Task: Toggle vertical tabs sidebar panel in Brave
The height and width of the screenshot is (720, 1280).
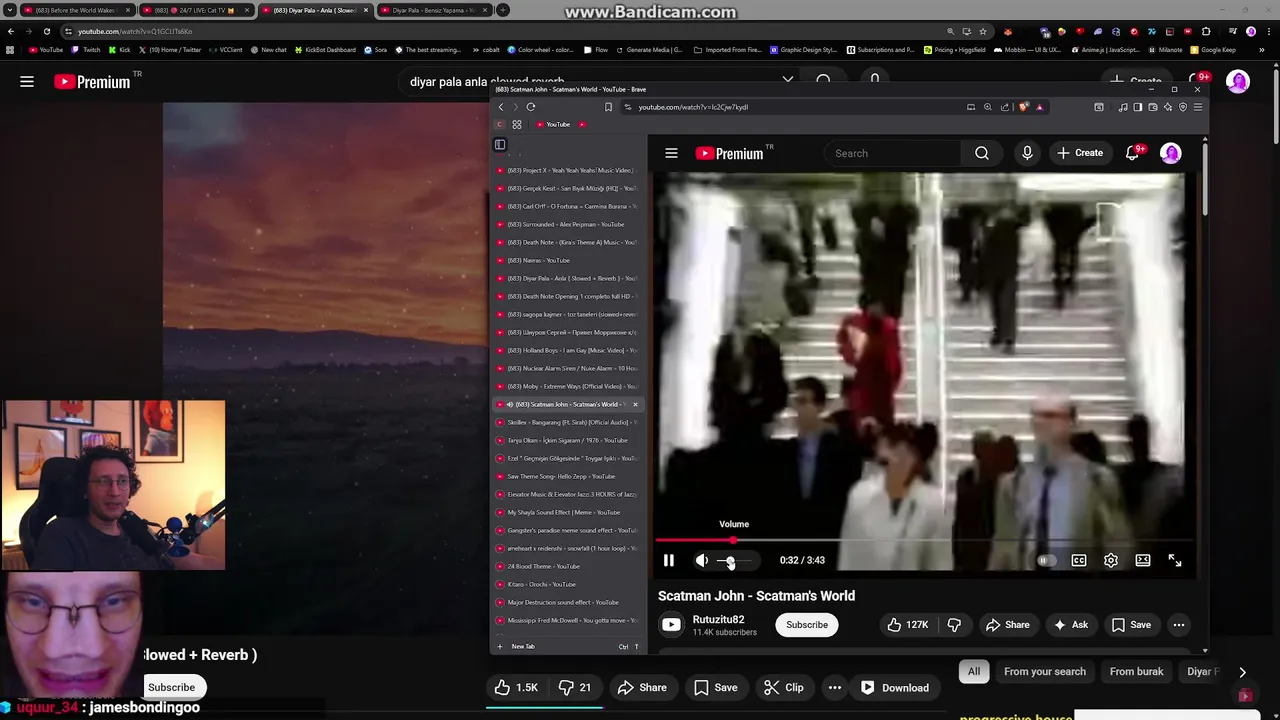Action: pos(500,145)
